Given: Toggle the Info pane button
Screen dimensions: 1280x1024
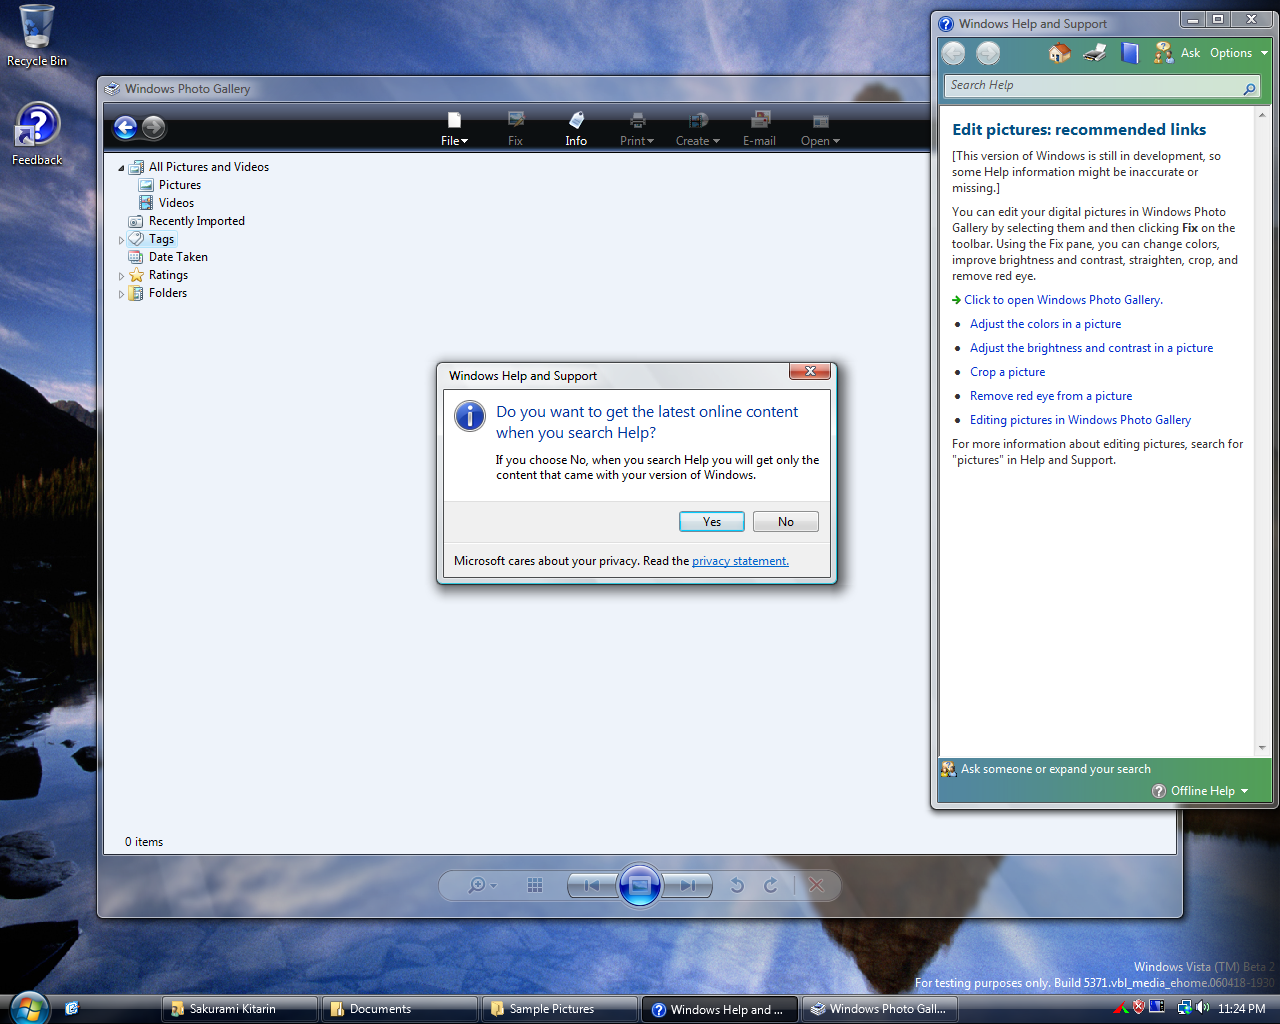Looking at the screenshot, I should point(576,130).
